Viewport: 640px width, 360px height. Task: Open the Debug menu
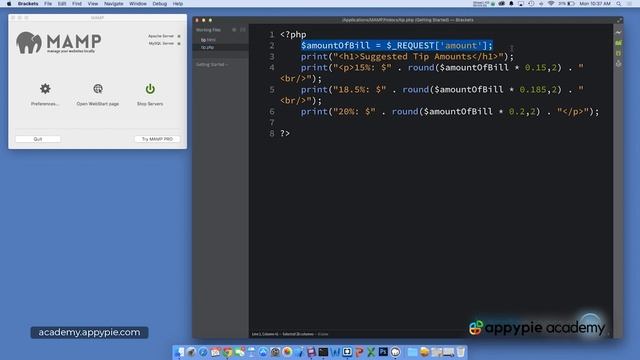pos(160,4)
